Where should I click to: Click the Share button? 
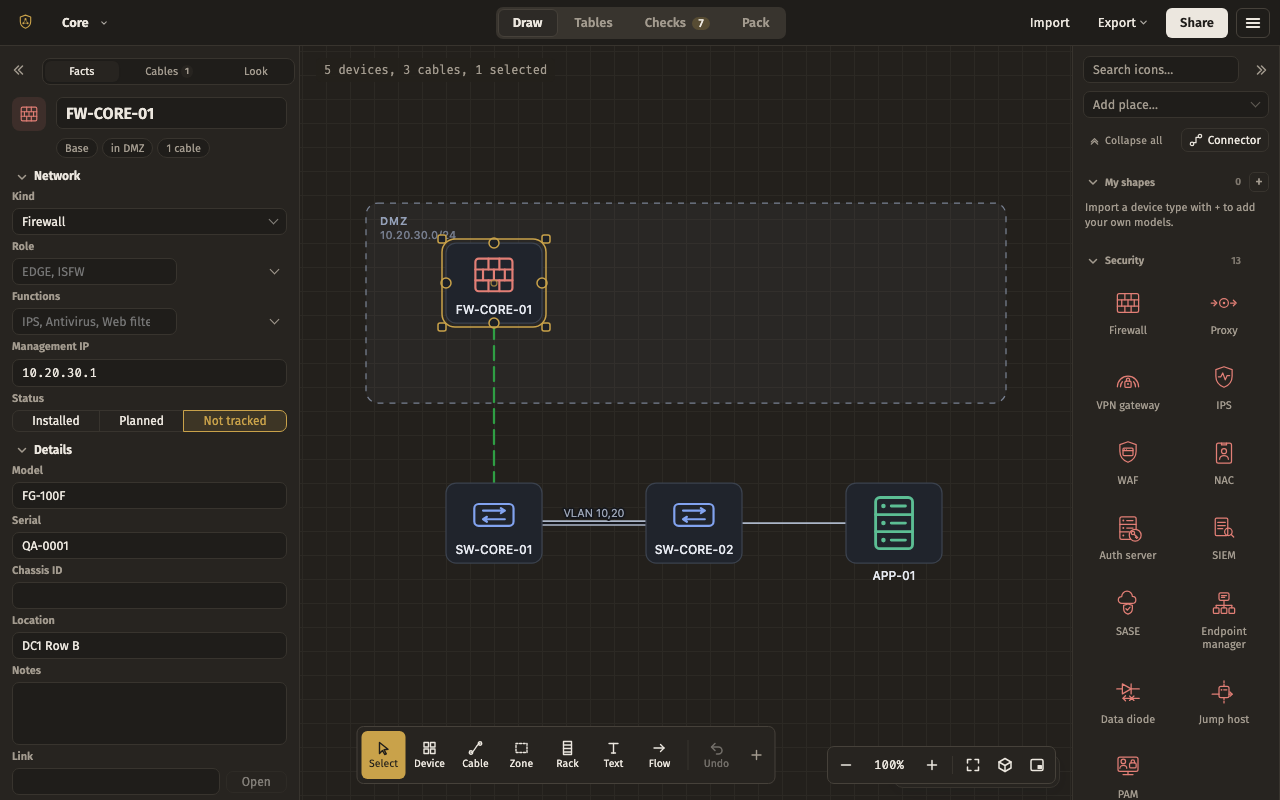point(1197,22)
